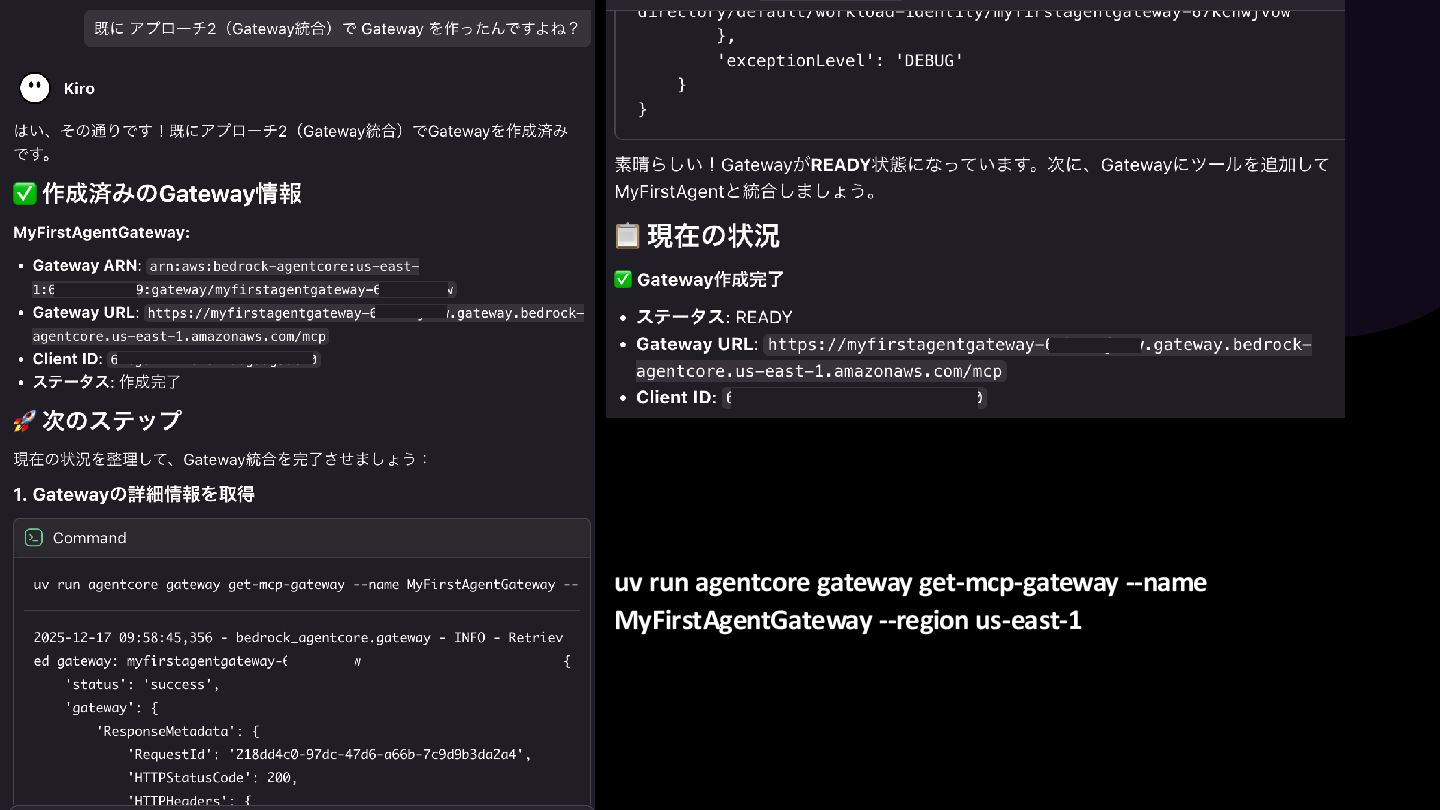
Task: Select Client ID value under 作成済みのGateway情報
Action: click(214, 359)
